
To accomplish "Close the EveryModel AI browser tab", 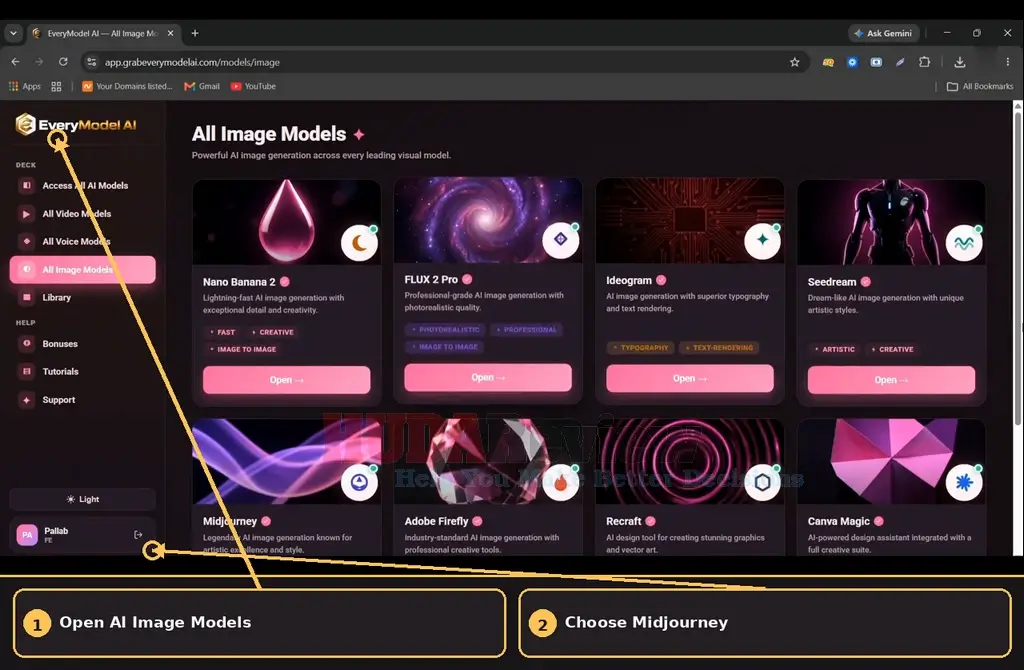I will click(x=170, y=33).
